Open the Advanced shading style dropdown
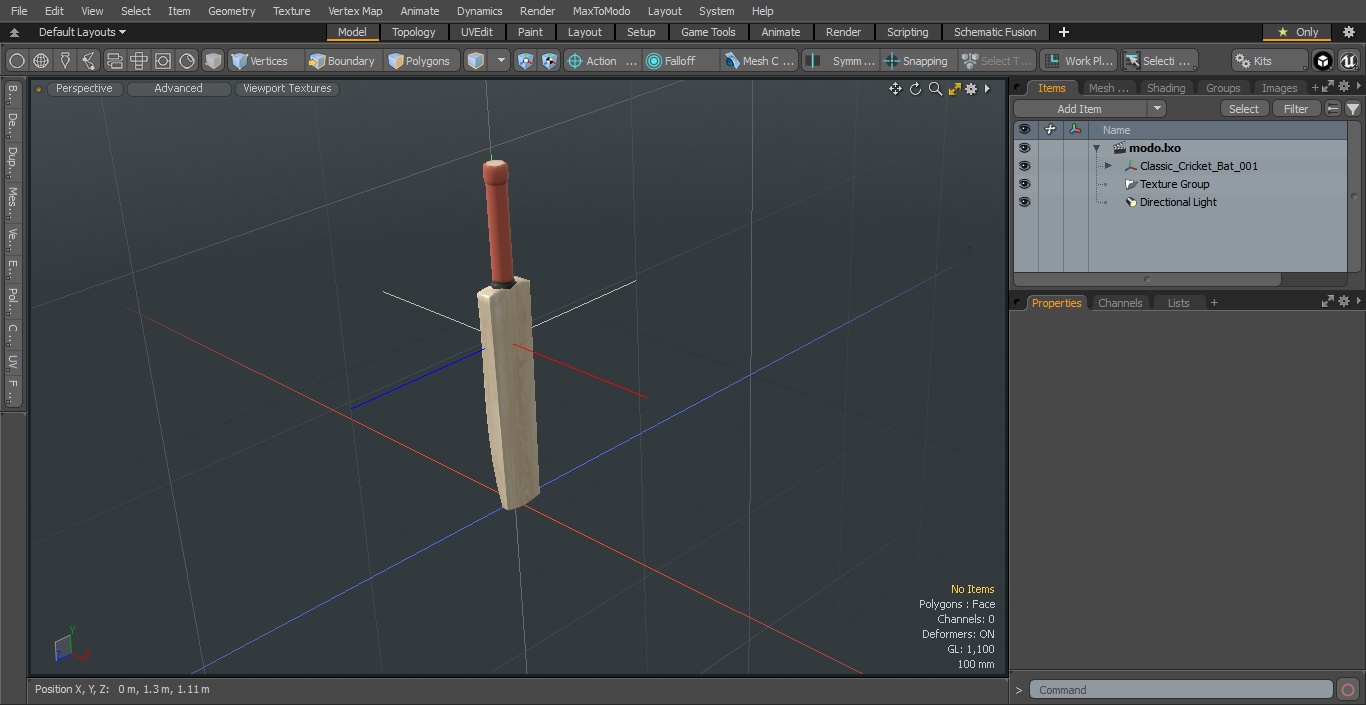1366x705 pixels. coord(178,88)
